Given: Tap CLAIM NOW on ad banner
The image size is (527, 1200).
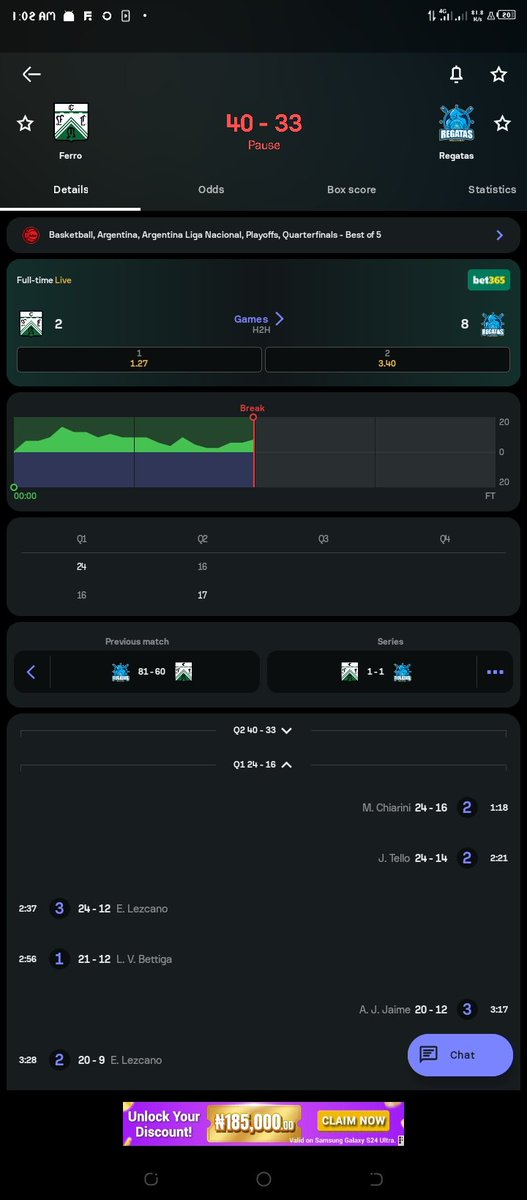Looking at the screenshot, I should pyautogui.click(x=354, y=1121).
